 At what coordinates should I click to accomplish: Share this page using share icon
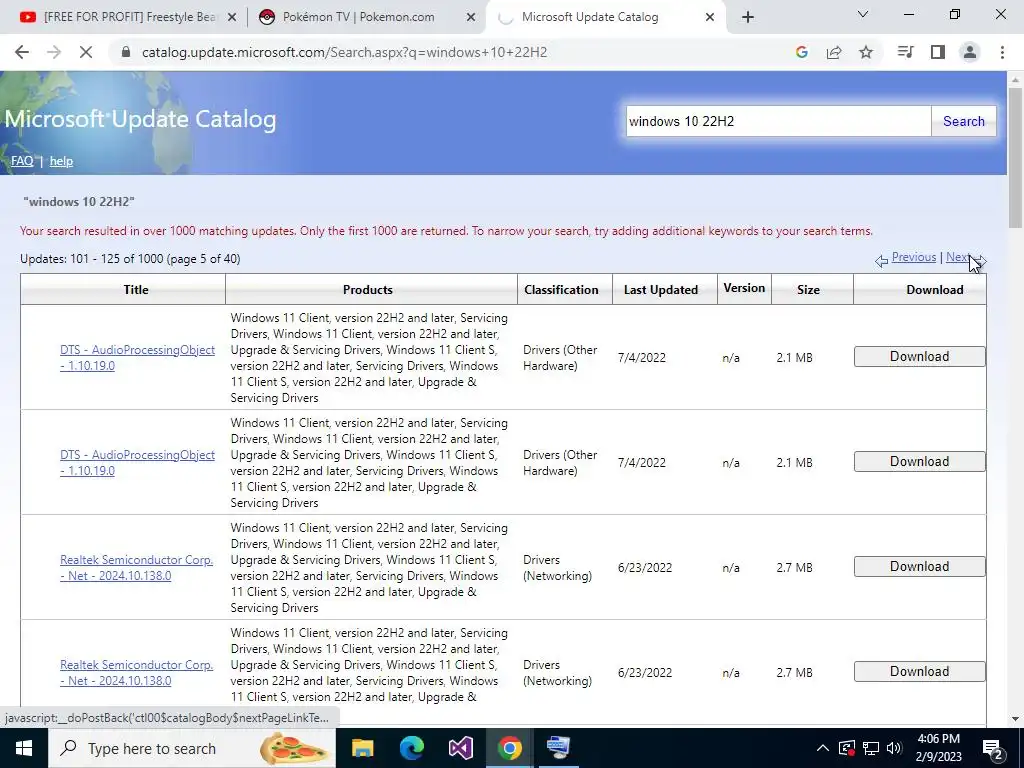pos(834,52)
